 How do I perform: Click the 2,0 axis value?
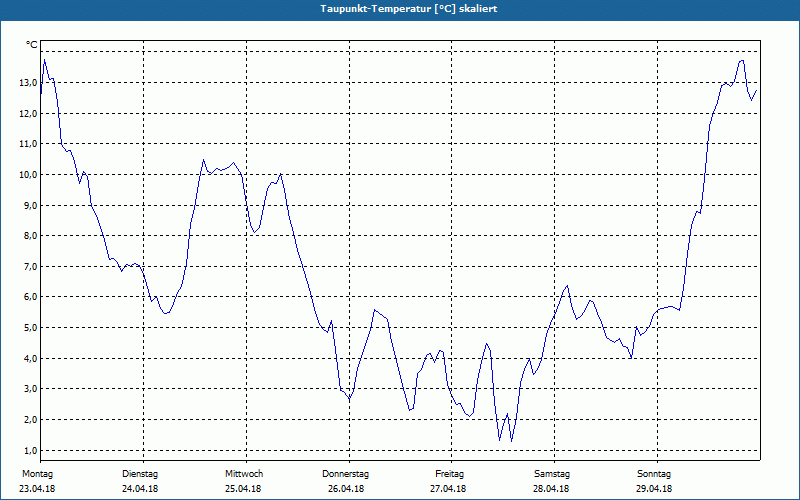click(30, 419)
